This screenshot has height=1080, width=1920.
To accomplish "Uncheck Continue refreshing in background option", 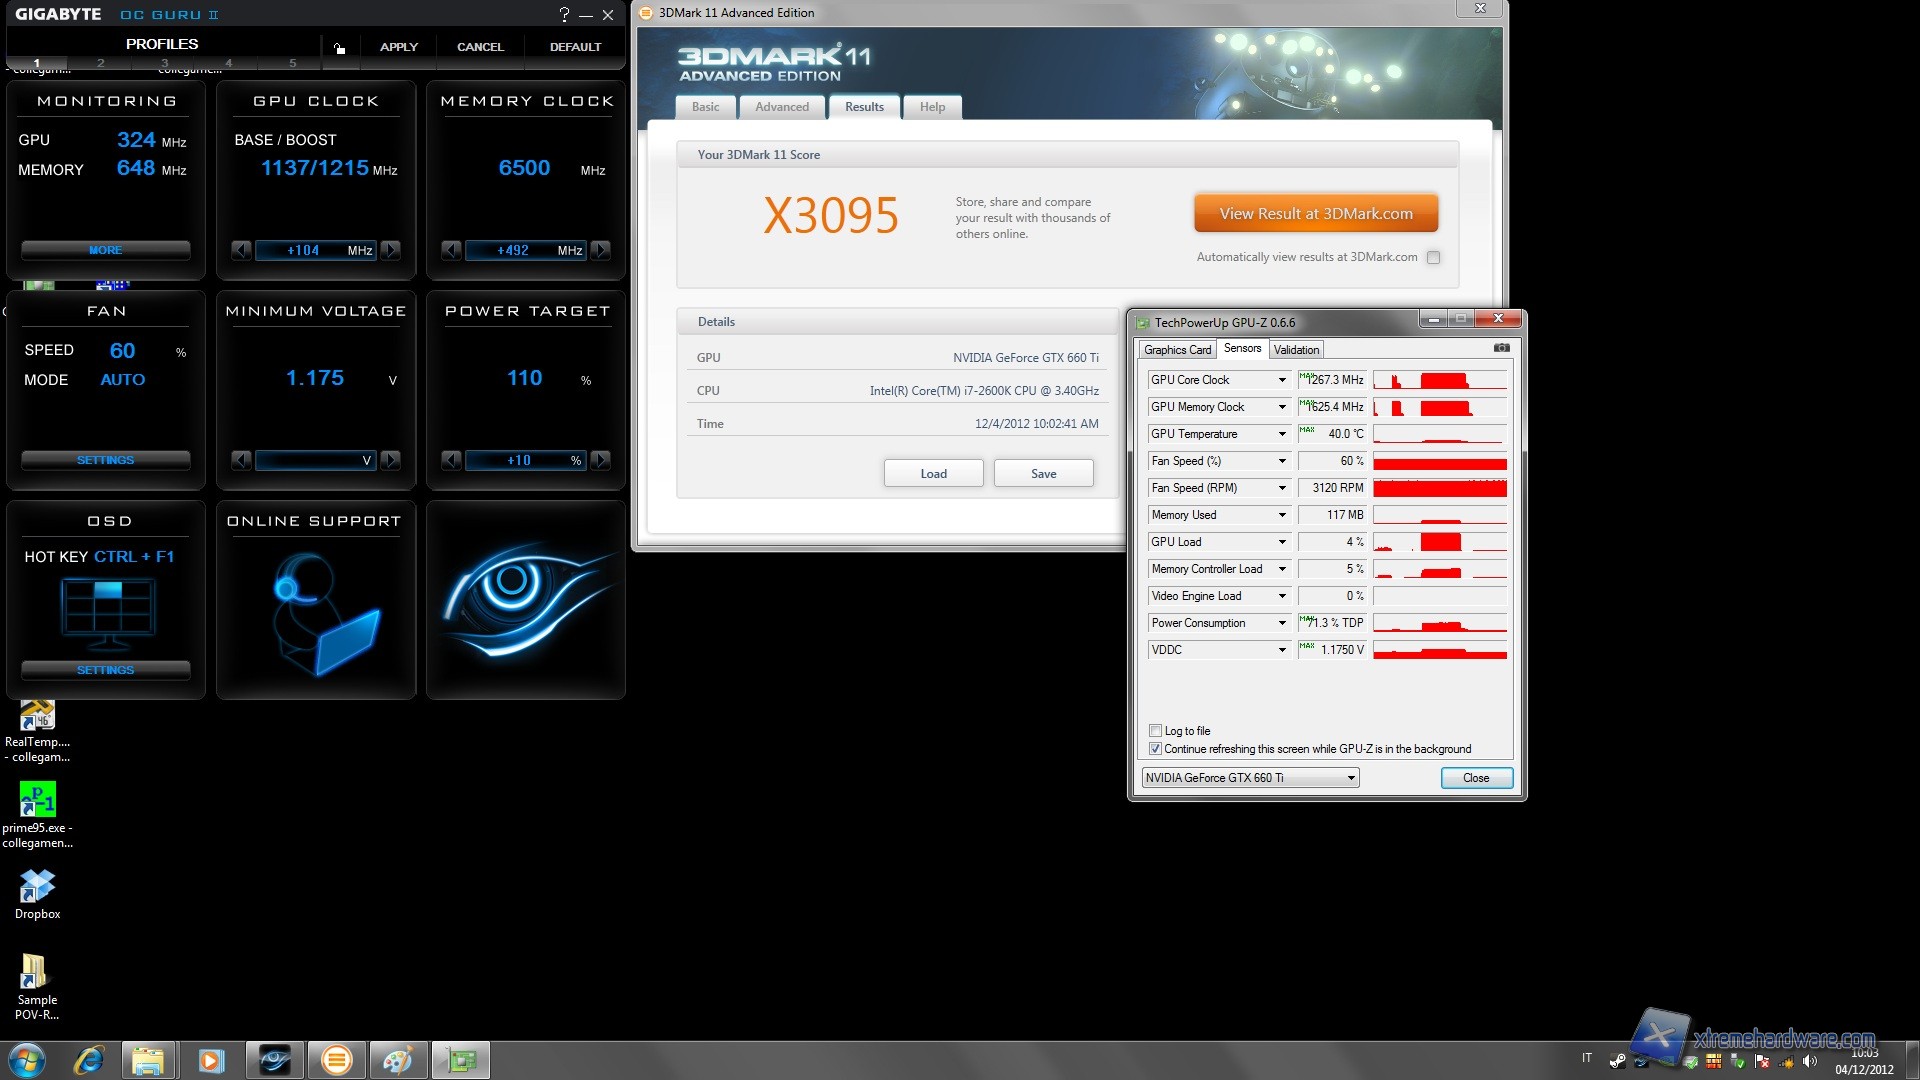I will [1156, 749].
